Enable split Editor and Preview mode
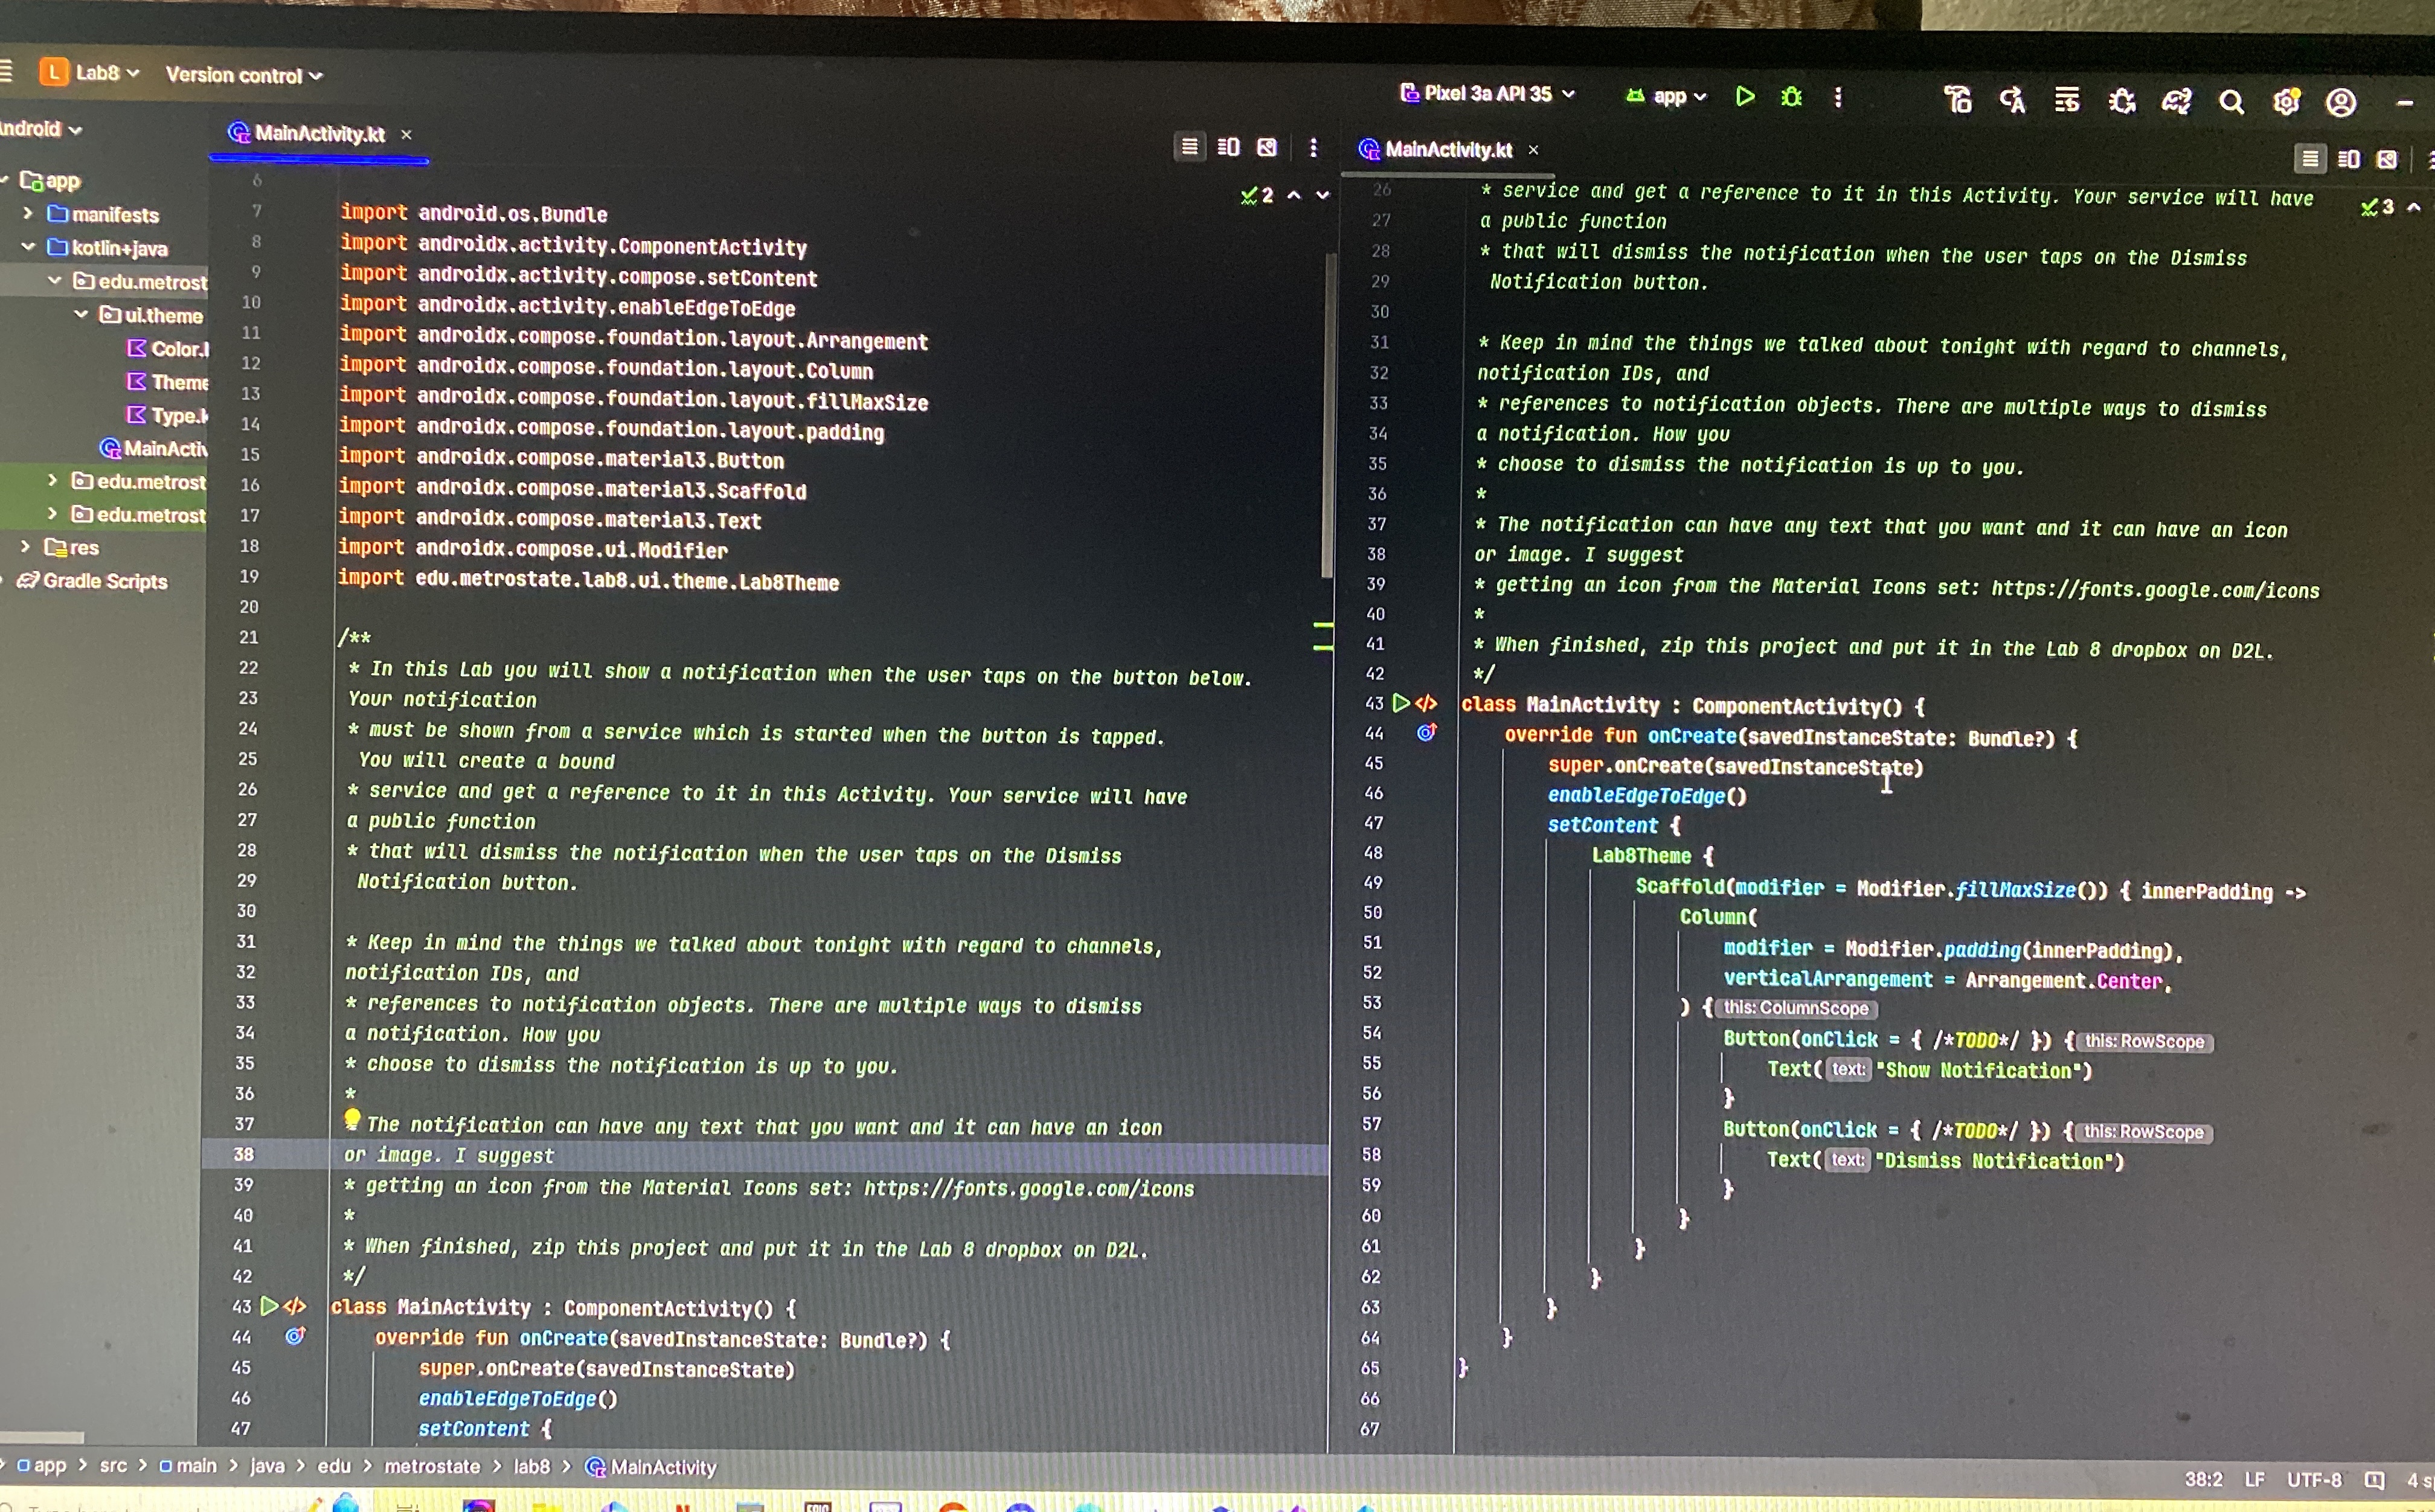The image size is (2435, 1512). click(2348, 159)
